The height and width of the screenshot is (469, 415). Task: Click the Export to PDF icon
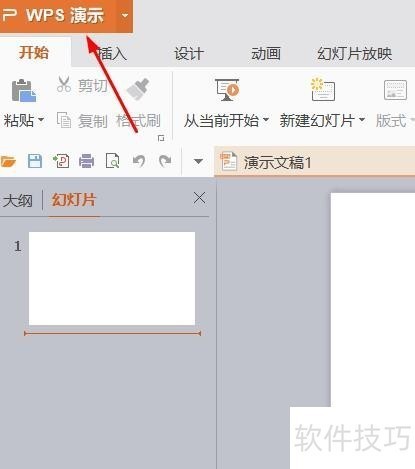(61, 161)
